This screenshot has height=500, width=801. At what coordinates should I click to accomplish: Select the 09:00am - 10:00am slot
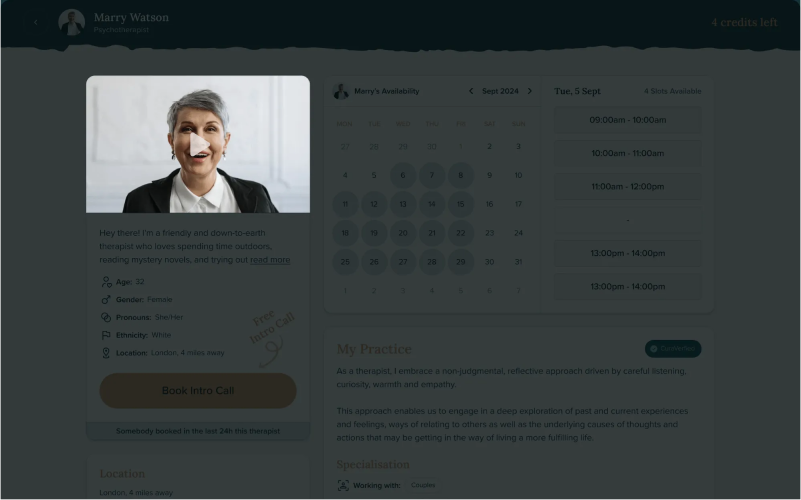tap(627, 120)
